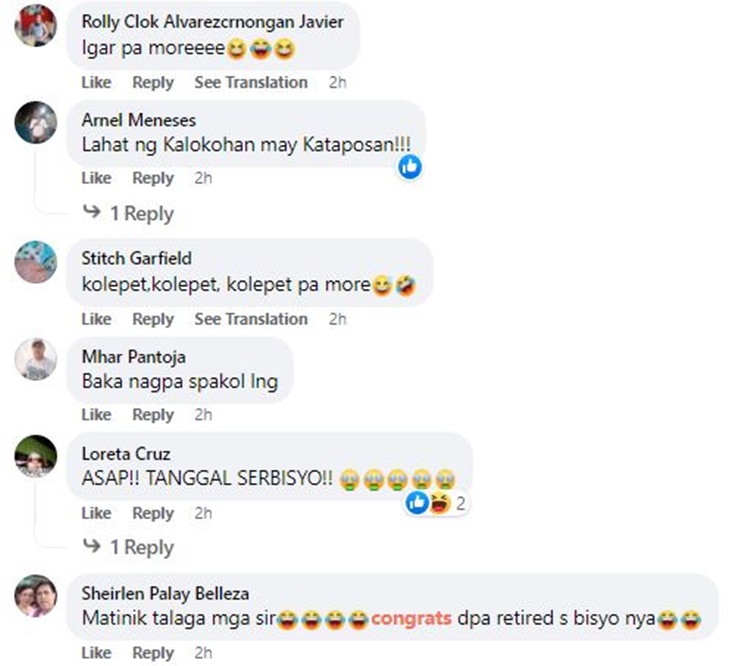The height and width of the screenshot is (666, 750).
Task: Click Loreta Cruz's profile avatar
Action: coord(36,456)
